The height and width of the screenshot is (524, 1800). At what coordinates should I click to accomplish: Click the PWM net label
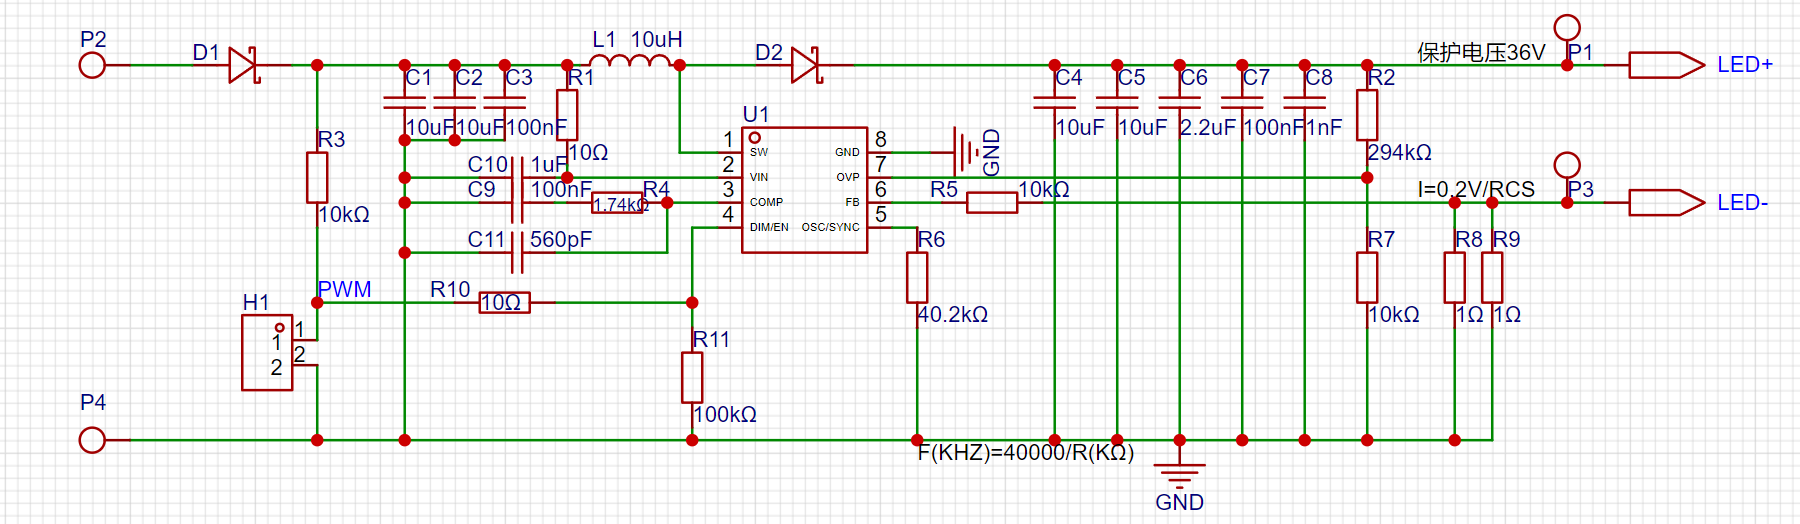tap(344, 290)
